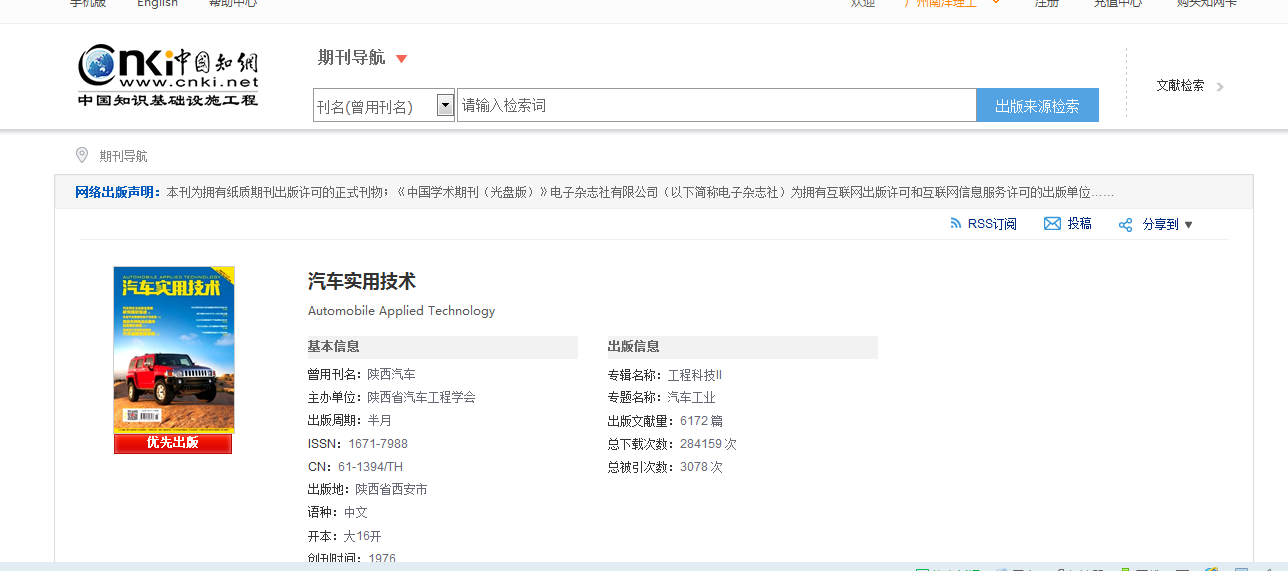
Task: Click the 基本信息 section header
Action: coord(334,347)
